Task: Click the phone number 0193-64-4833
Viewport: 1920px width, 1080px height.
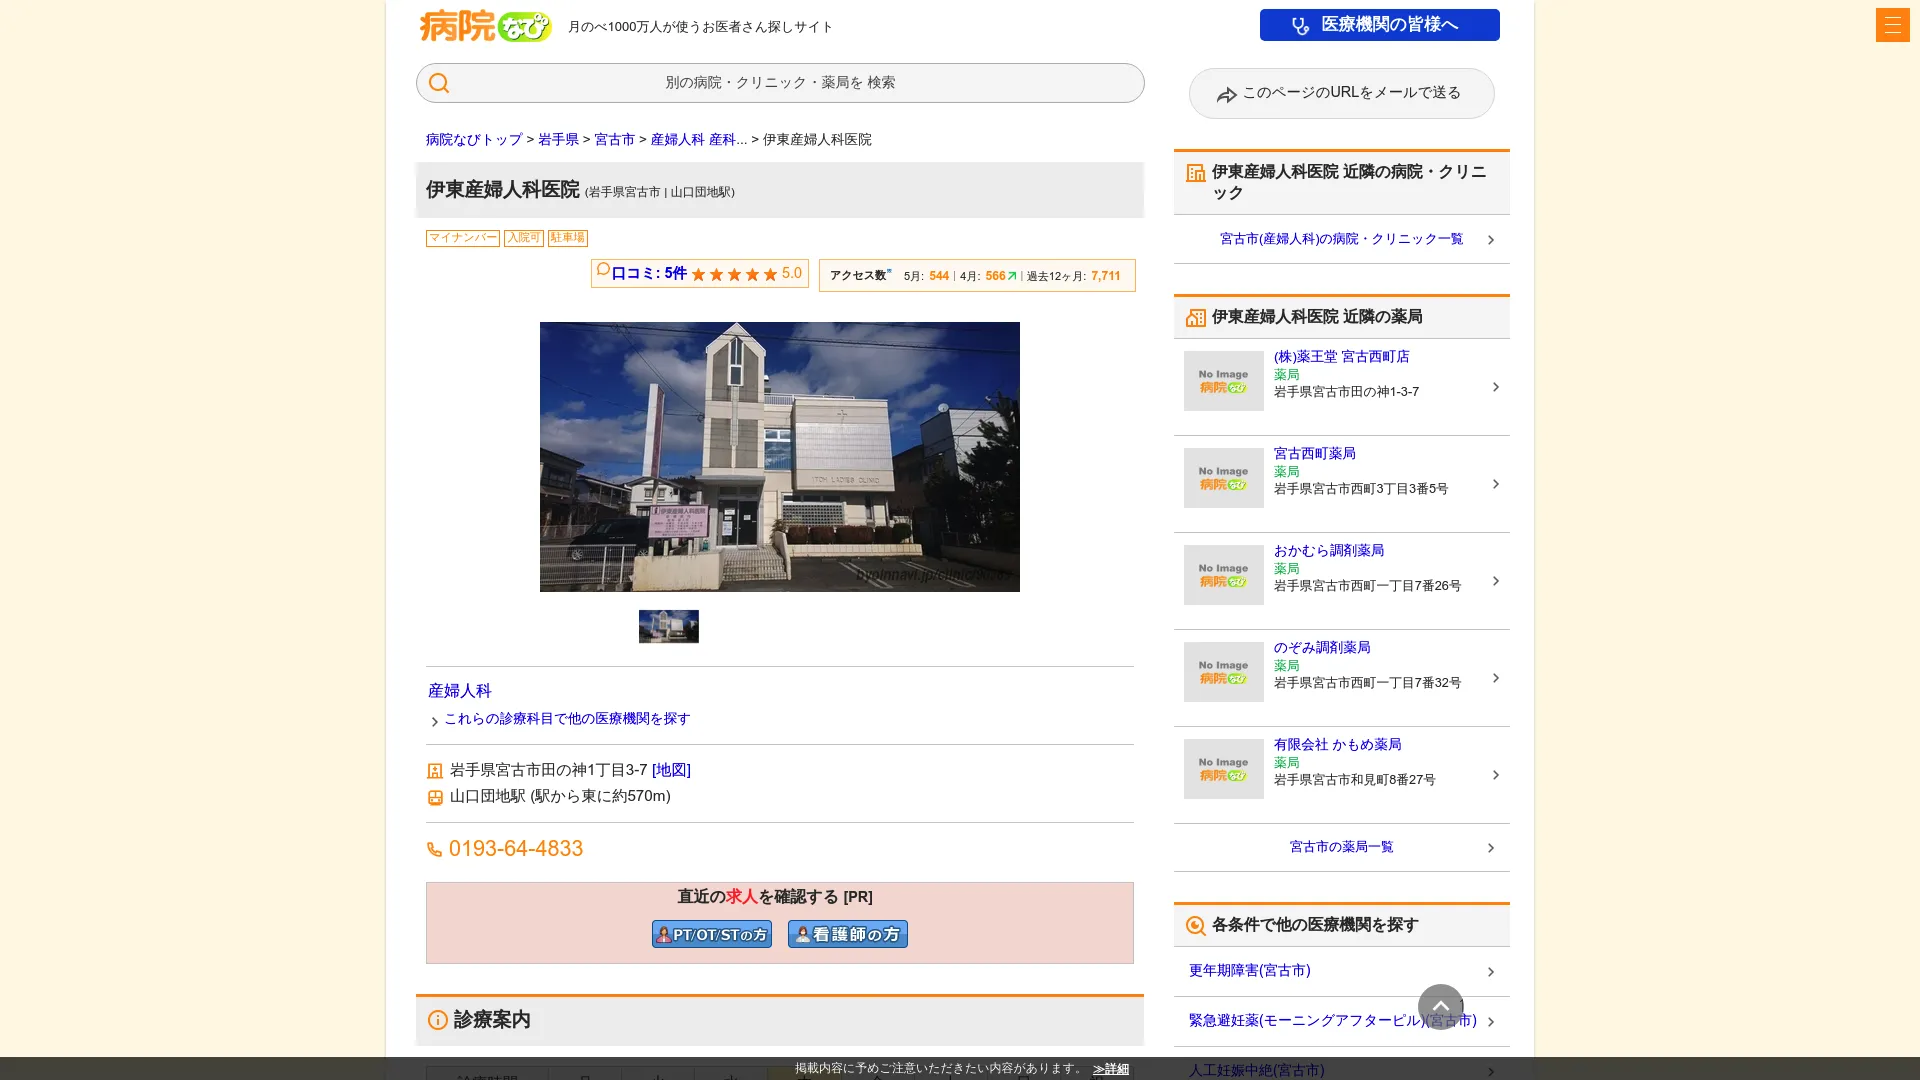Action: (515, 849)
